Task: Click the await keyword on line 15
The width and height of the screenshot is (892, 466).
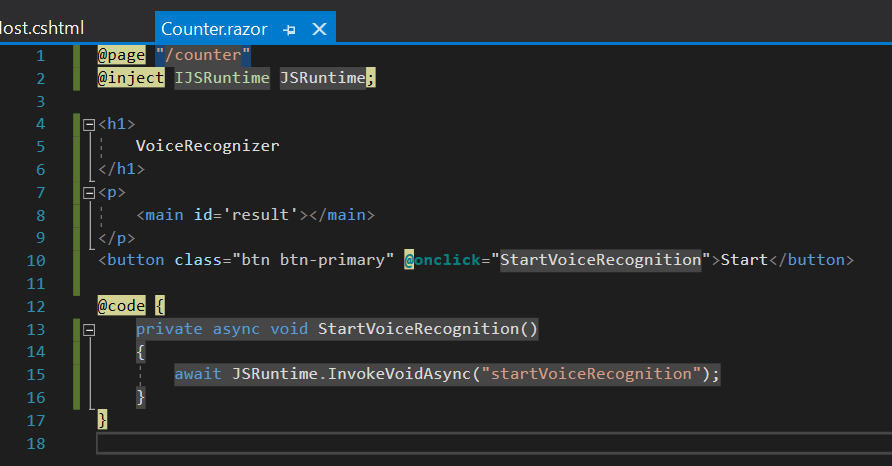Action: [x=198, y=374]
